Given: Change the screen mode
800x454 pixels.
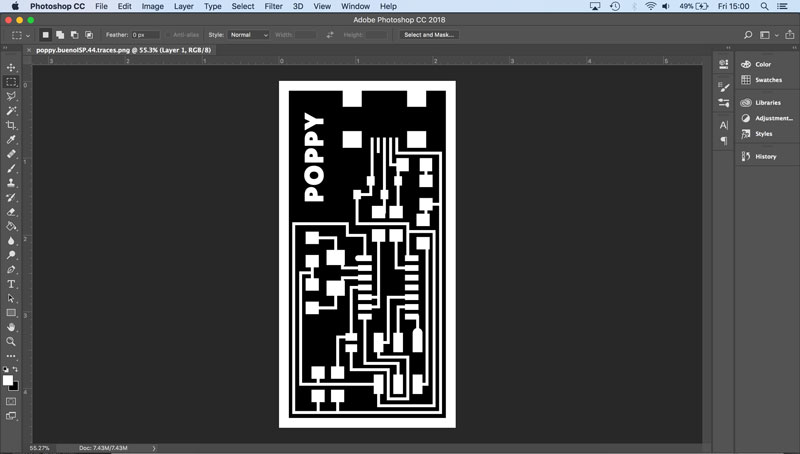Looking at the screenshot, I should click(x=11, y=416).
